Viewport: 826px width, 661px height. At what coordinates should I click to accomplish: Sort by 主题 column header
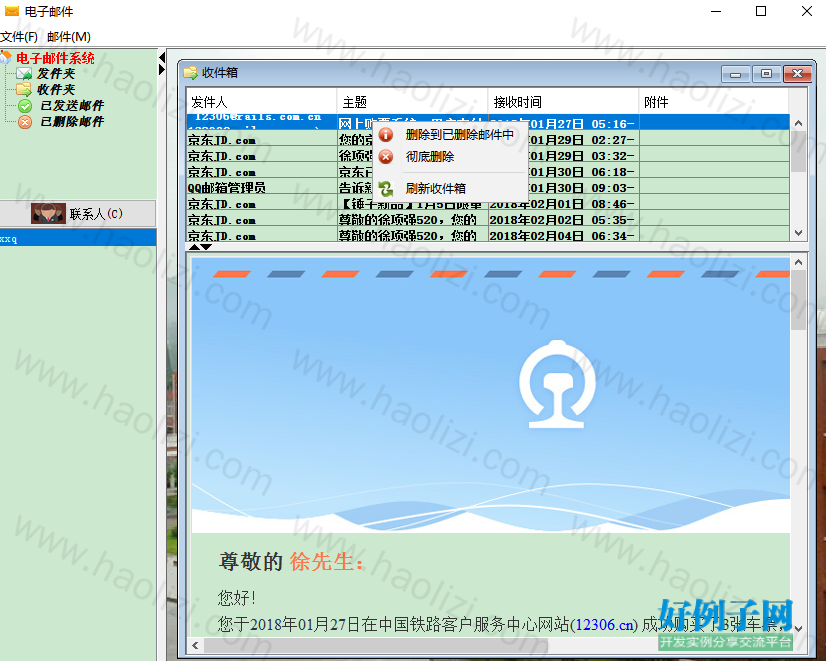pos(412,102)
